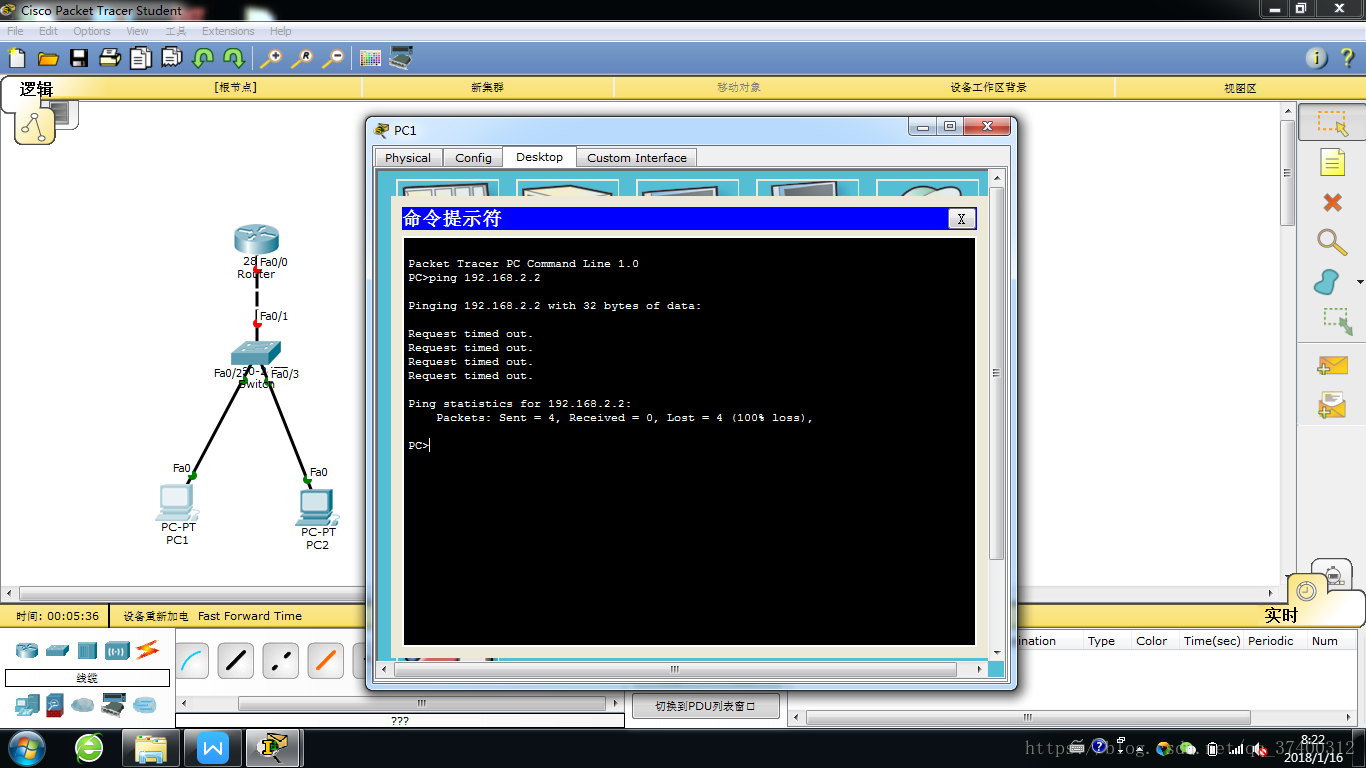Image resolution: width=1366 pixels, height=768 pixels.
Task: Pick the orange fiber cable
Action: point(326,660)
